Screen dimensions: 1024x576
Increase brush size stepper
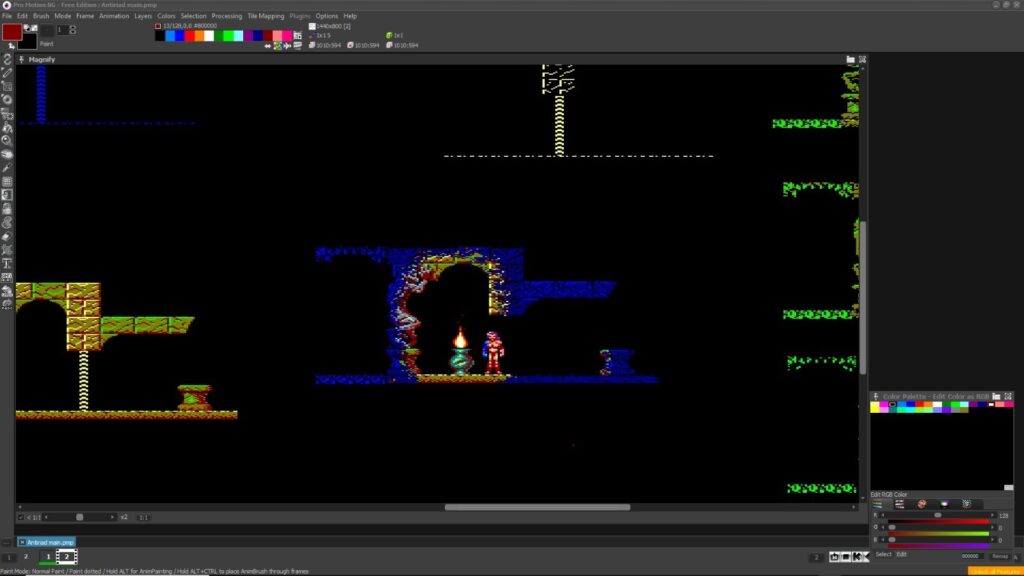[x=72, y=27]
